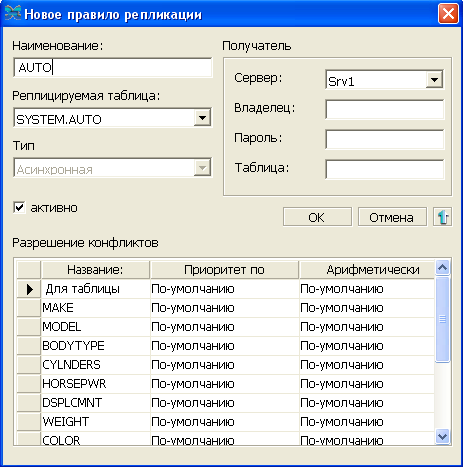This screenshot has height=467, width=463.
Task: Select the BODYTYPE row name cell
Action: coord(96,346)
